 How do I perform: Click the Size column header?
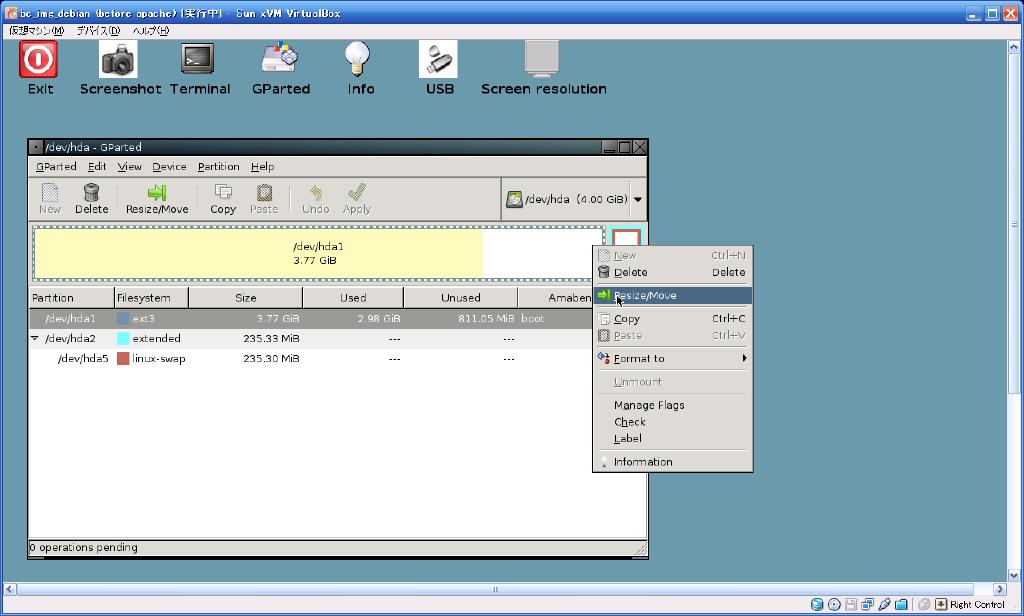246,298
